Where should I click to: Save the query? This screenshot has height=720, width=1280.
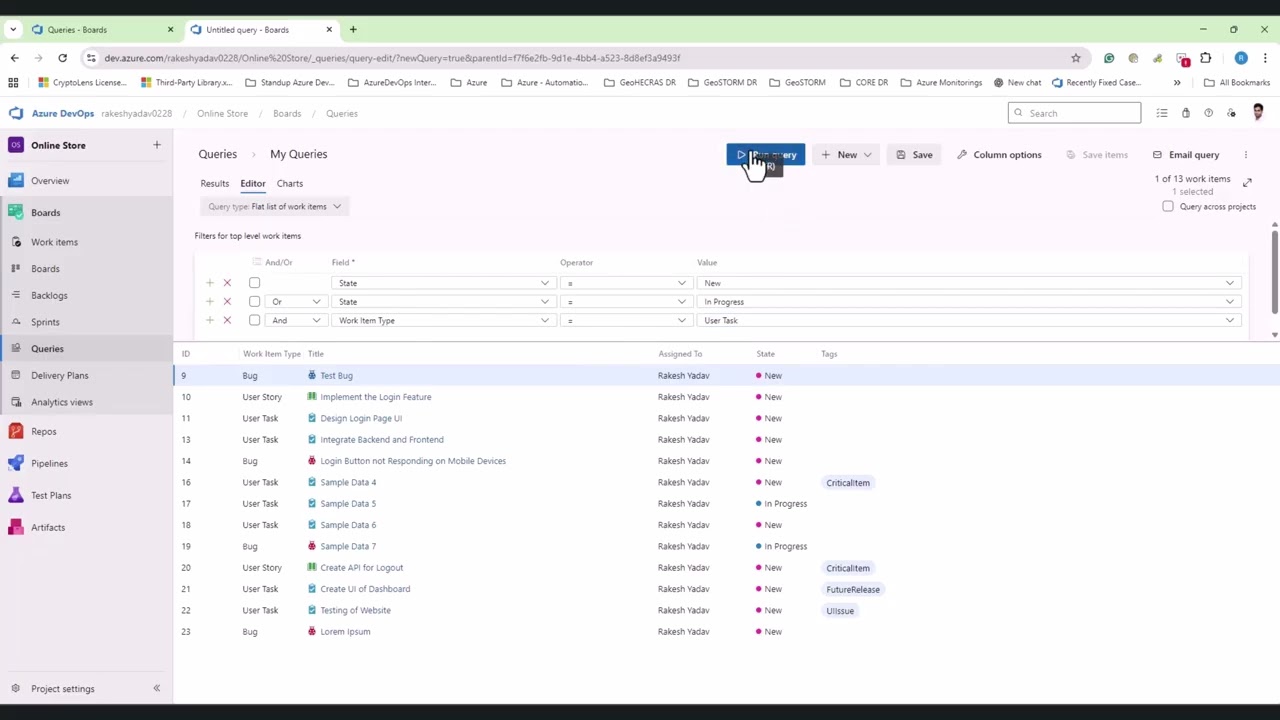[914, 155]
